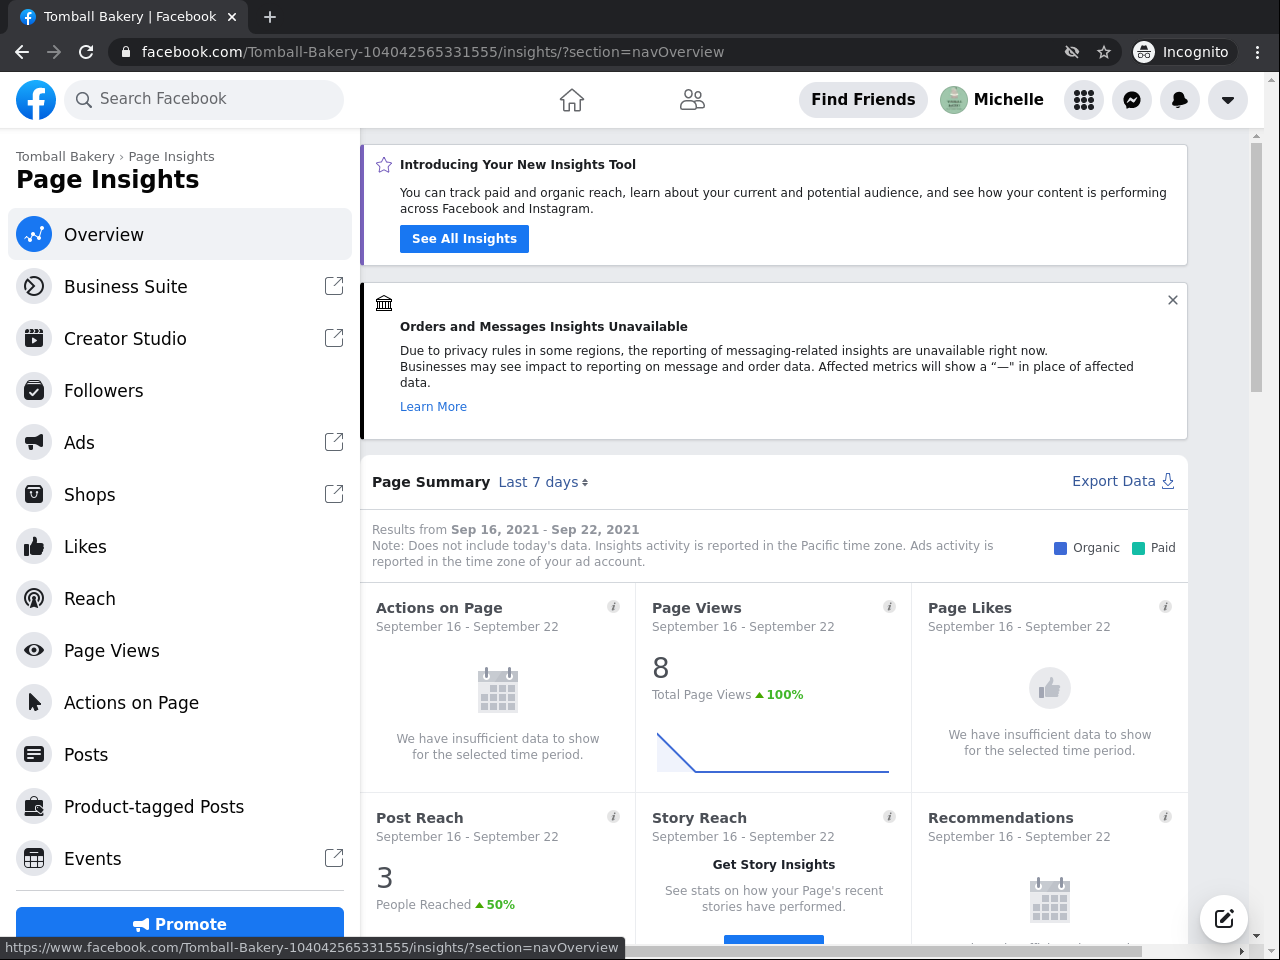Click the Search Facebook field

pos(205,99)
